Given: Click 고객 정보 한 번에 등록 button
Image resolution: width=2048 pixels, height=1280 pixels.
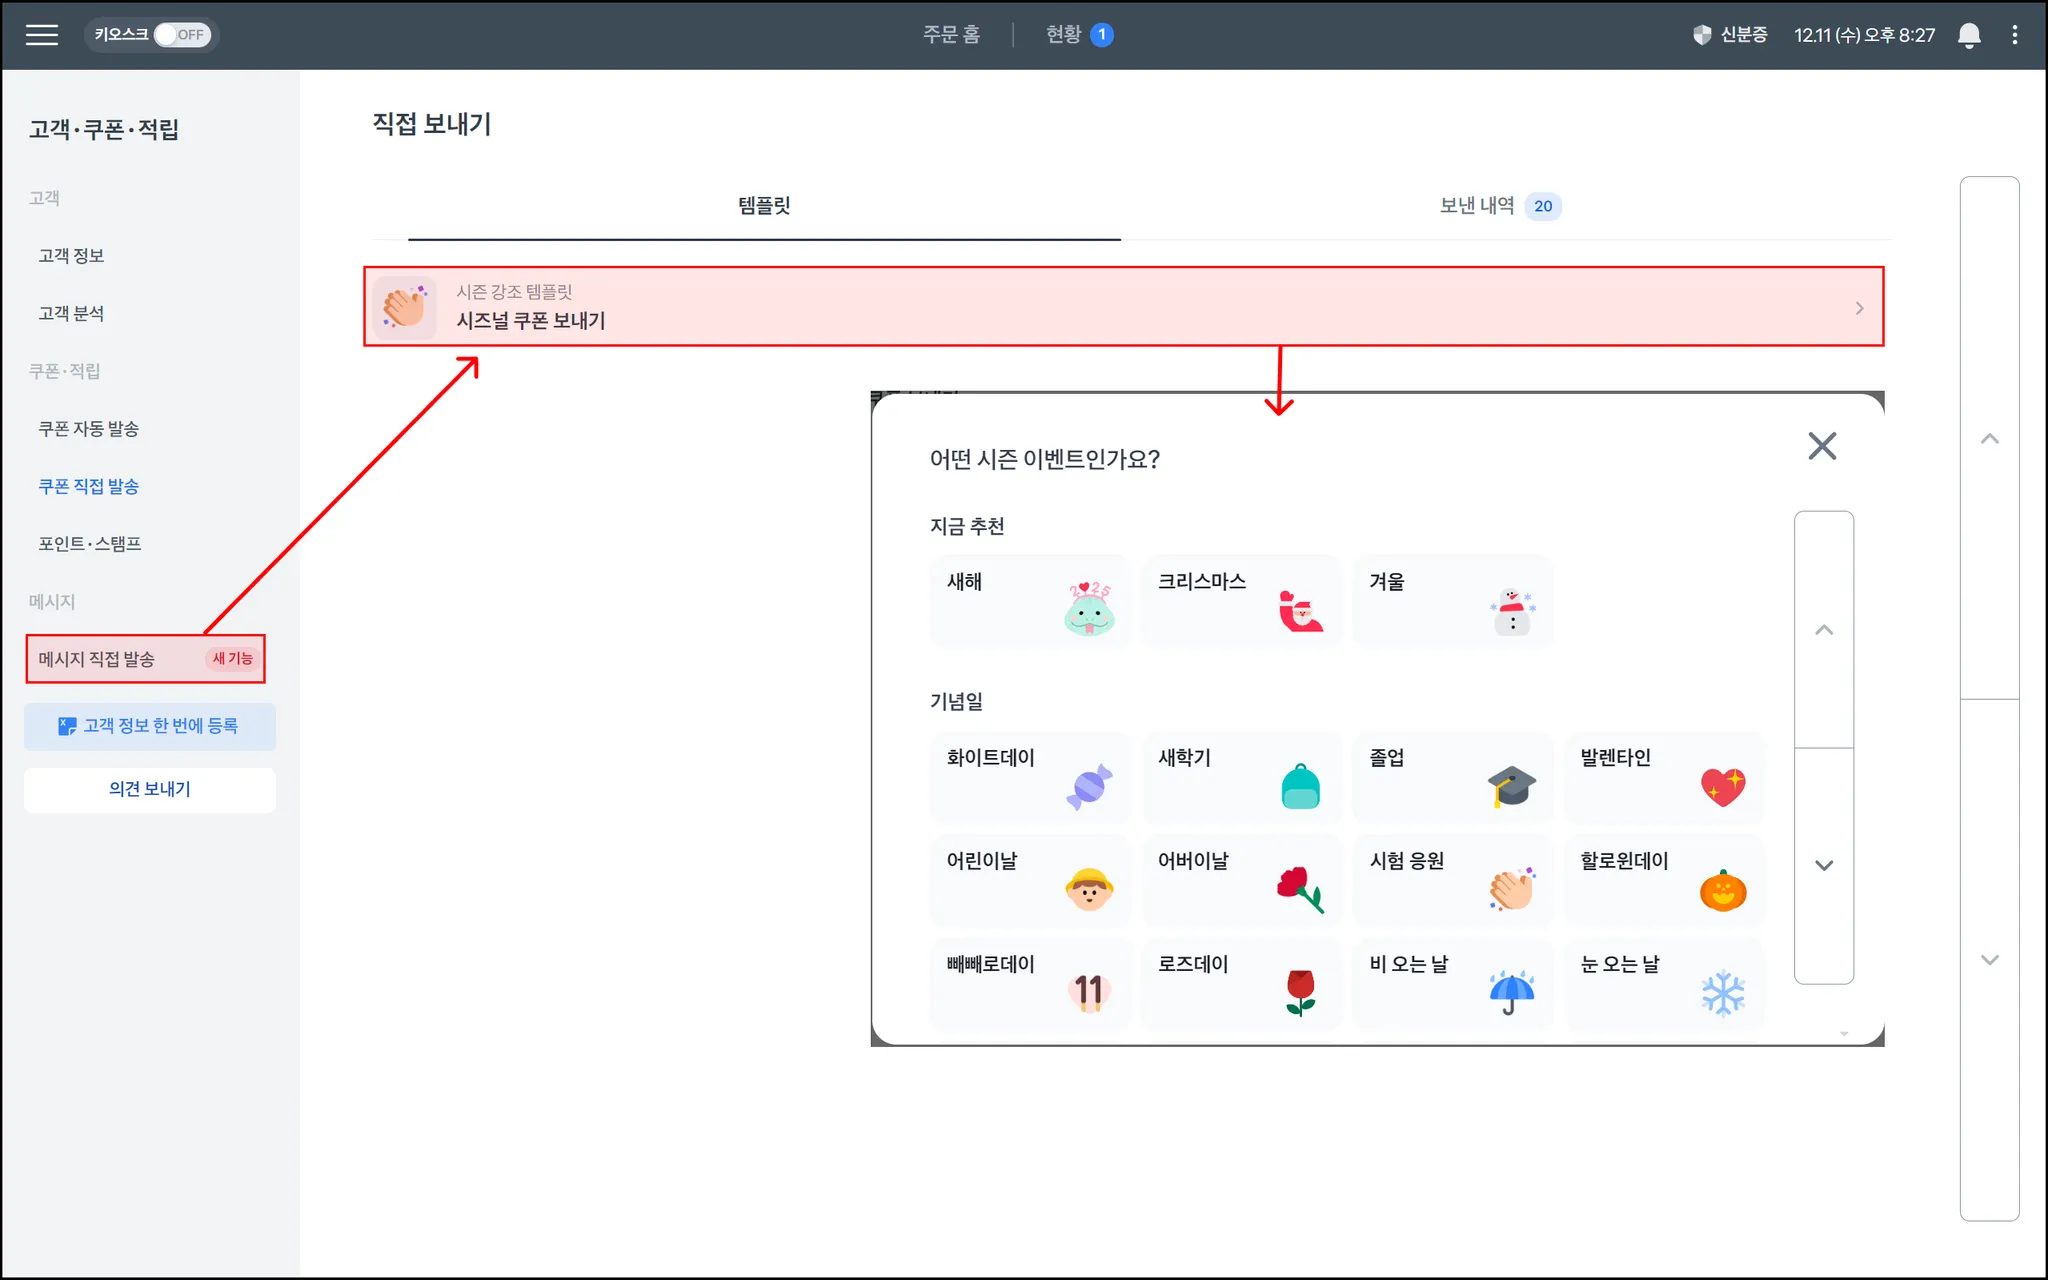Looking at the screenshot, I should pyautogui.click(x=150, y=726).
